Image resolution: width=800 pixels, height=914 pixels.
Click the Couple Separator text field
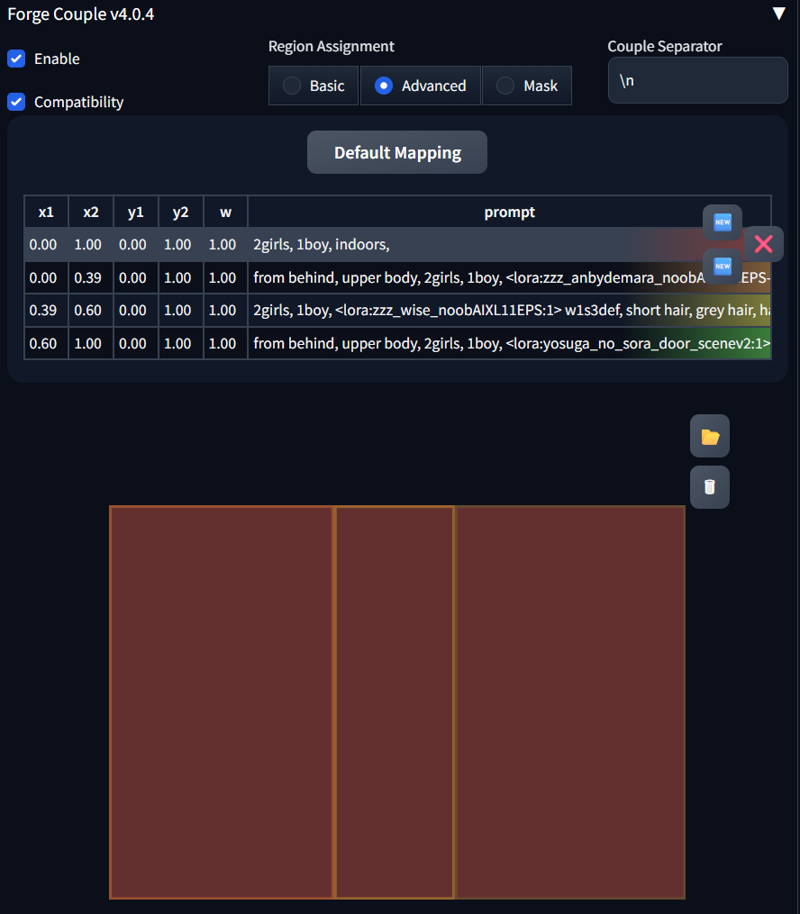tap(697, 81)
